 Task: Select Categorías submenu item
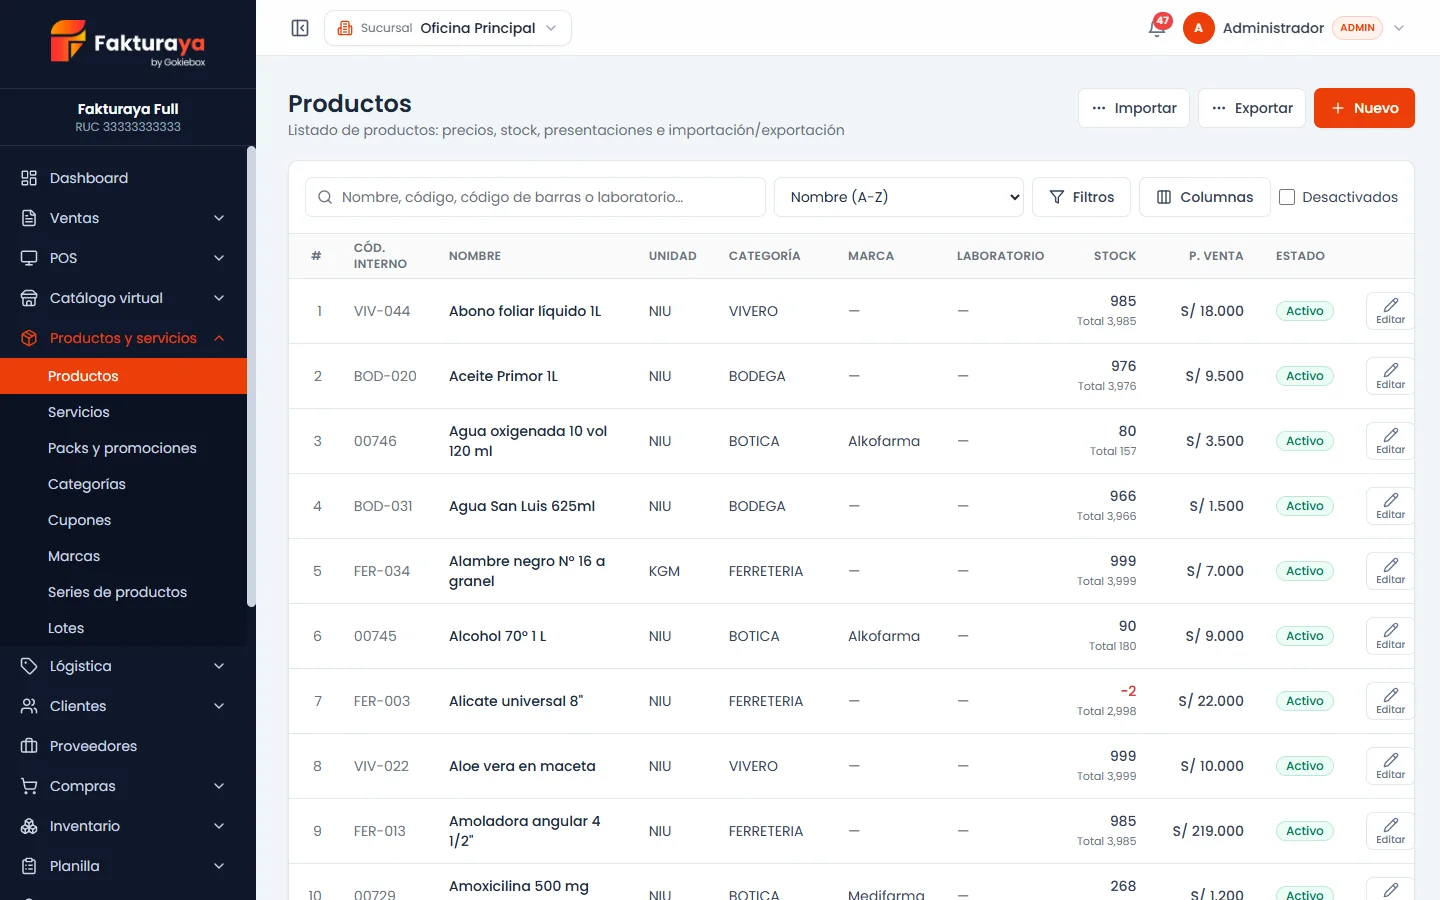124,484
